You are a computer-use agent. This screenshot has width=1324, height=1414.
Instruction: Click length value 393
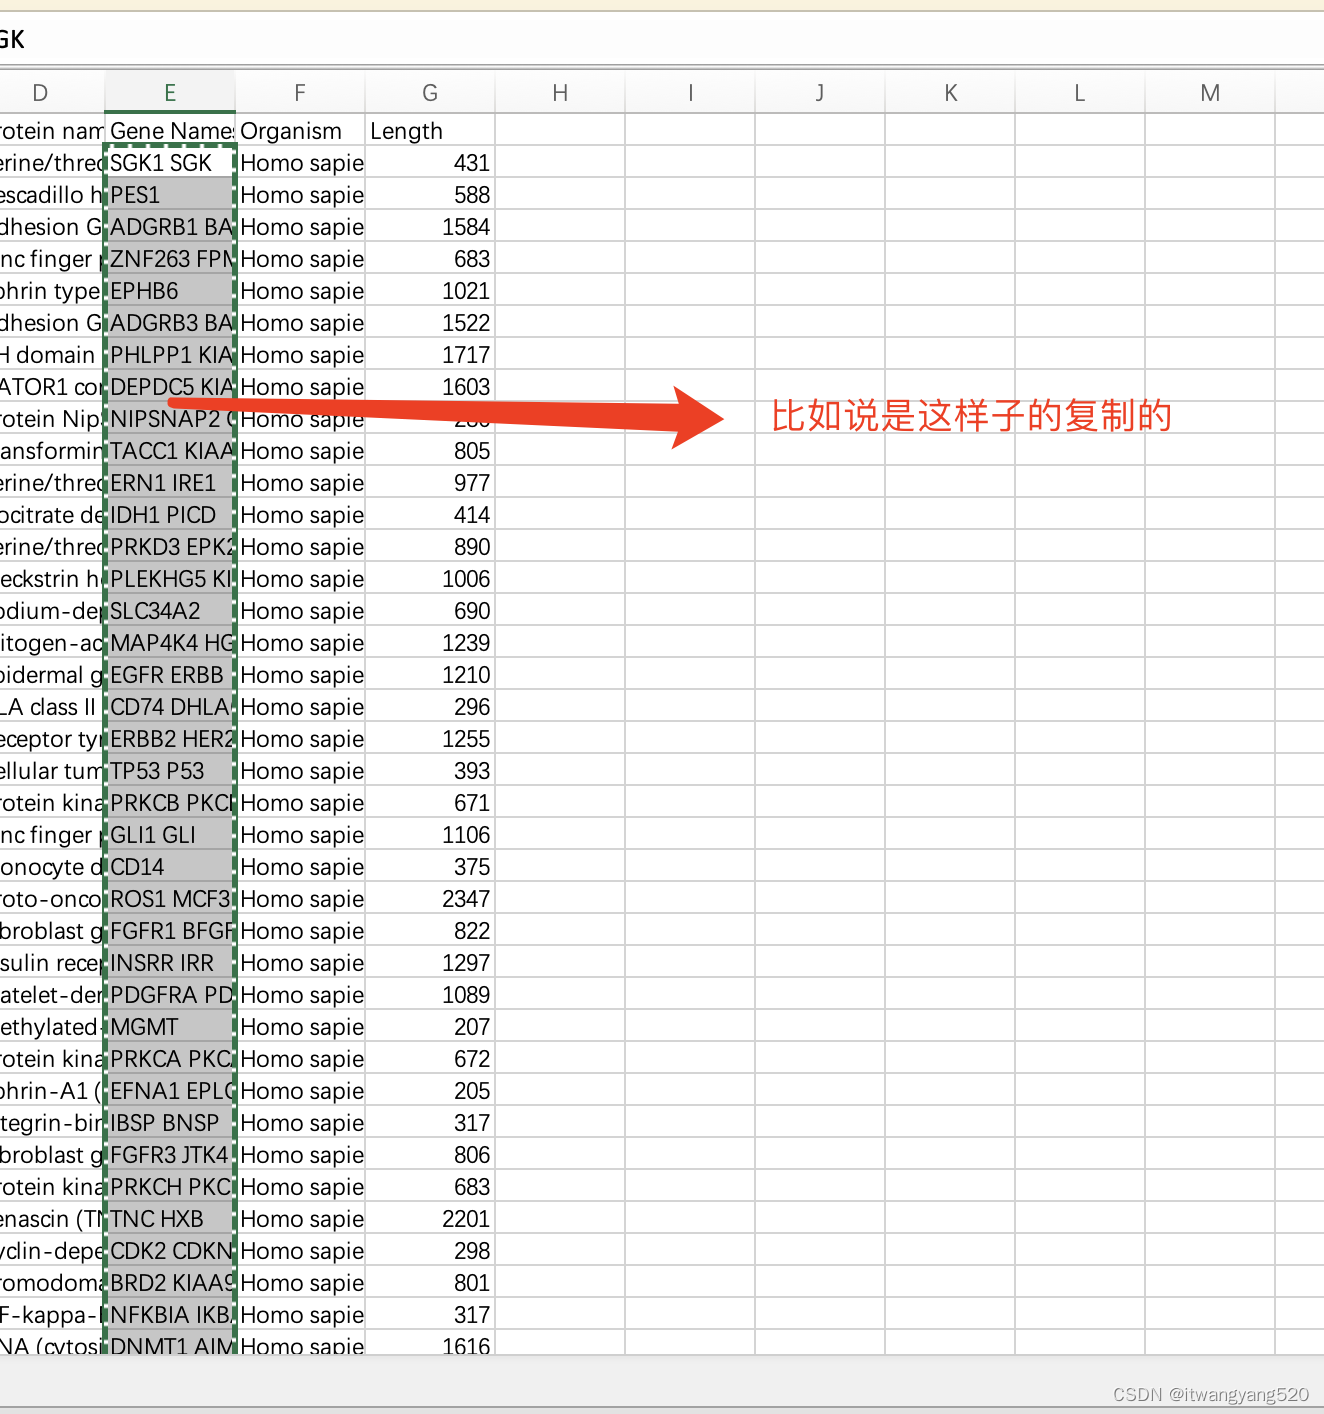[430, 770]
